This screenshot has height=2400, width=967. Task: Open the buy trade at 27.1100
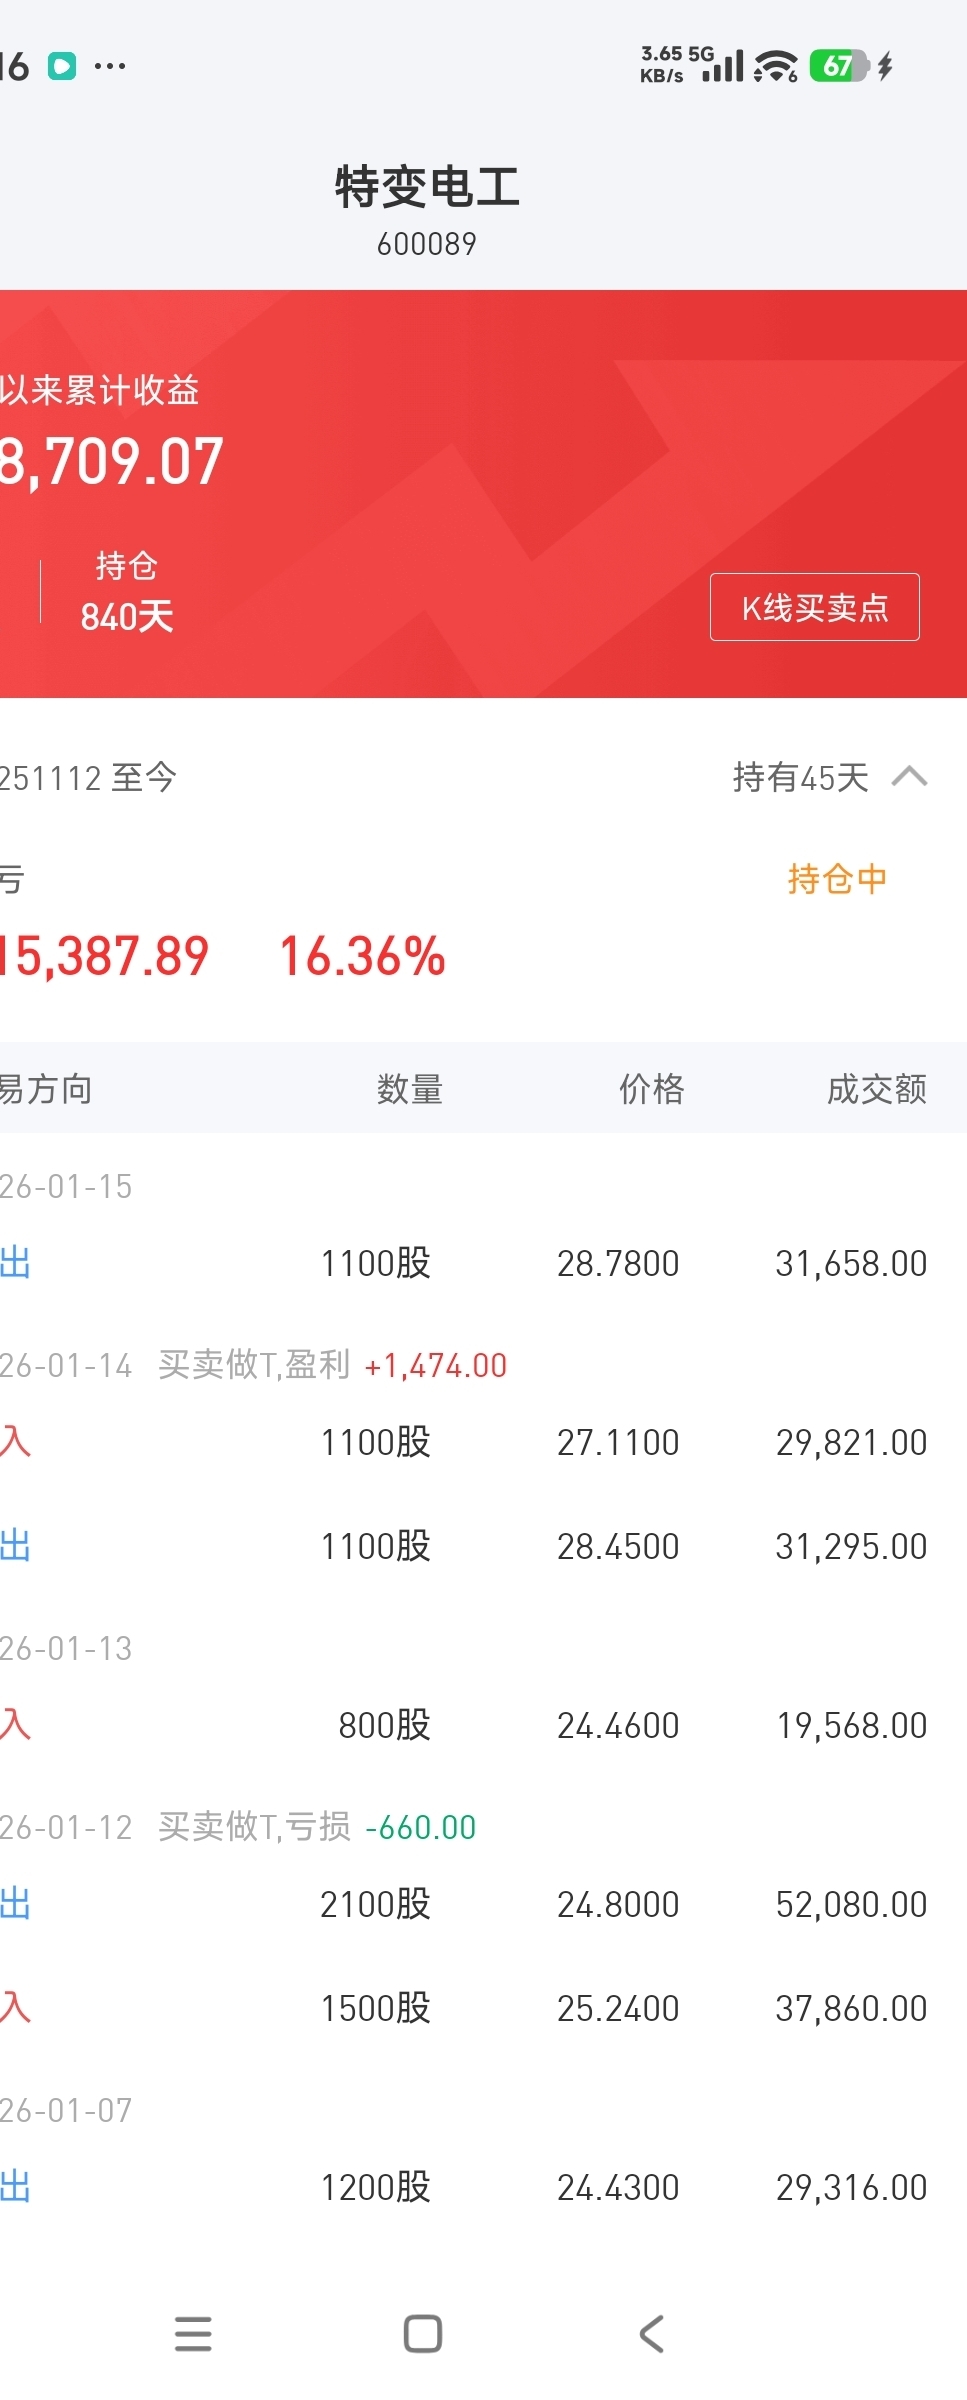483,1442
